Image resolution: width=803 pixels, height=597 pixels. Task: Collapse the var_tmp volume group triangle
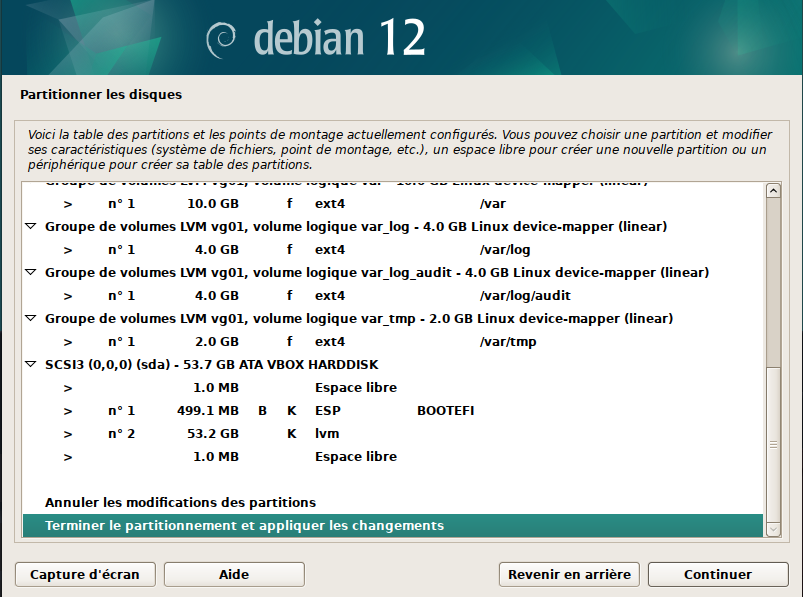(31, 318)
